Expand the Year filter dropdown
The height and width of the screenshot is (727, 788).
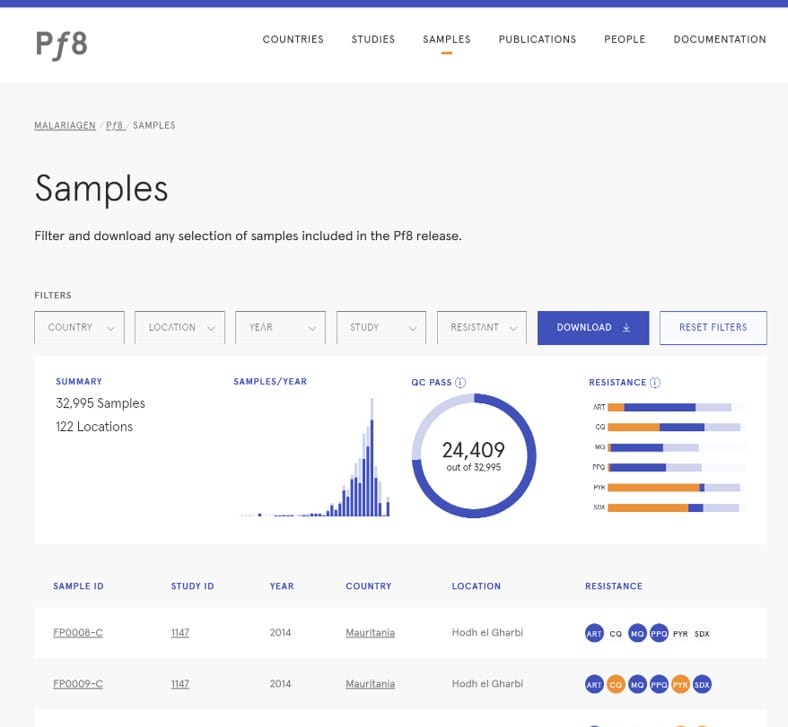click(x=280, y=328)
